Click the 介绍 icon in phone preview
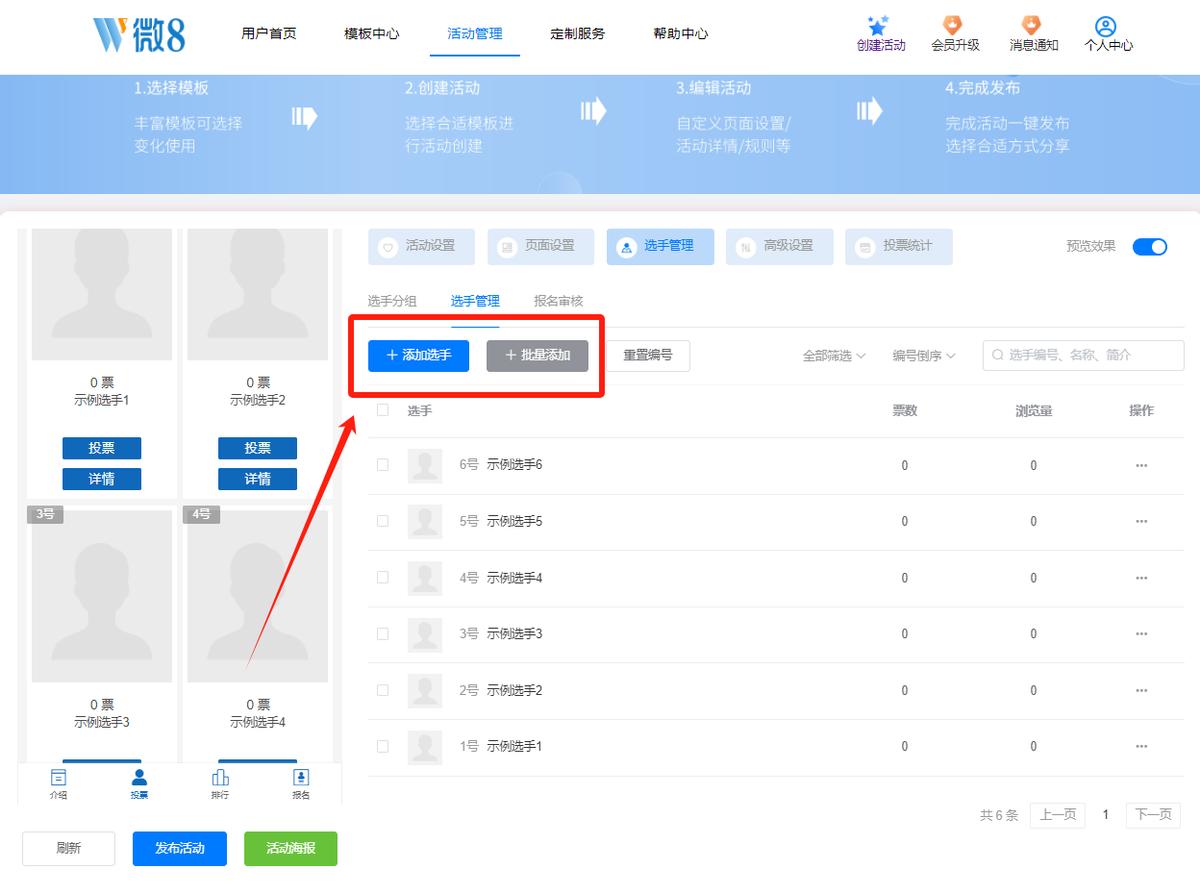Viewport: 1200px width, 888px height. 59,778
